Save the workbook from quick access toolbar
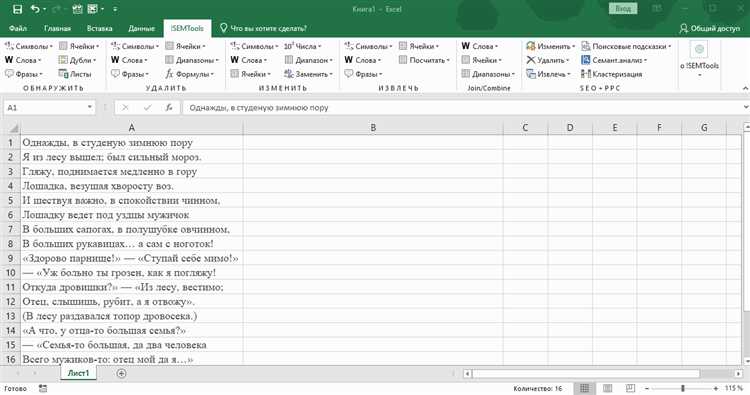The image size is (750, 395). [17, 9]
